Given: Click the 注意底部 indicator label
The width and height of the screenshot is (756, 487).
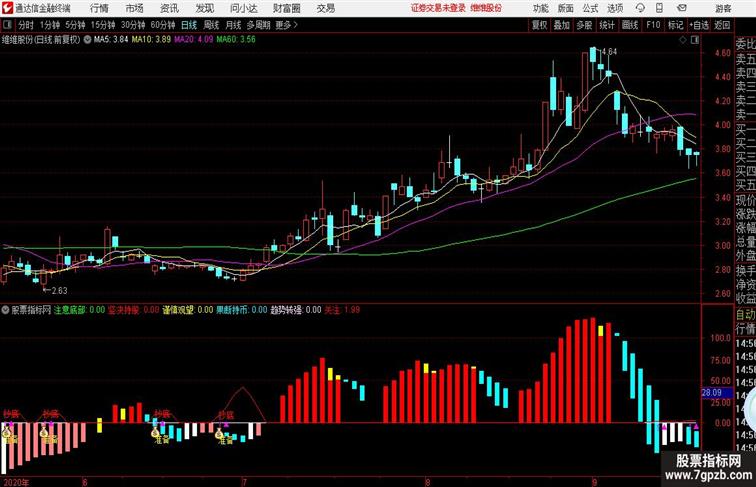Looking at the screenshot, I should [70, 310].
